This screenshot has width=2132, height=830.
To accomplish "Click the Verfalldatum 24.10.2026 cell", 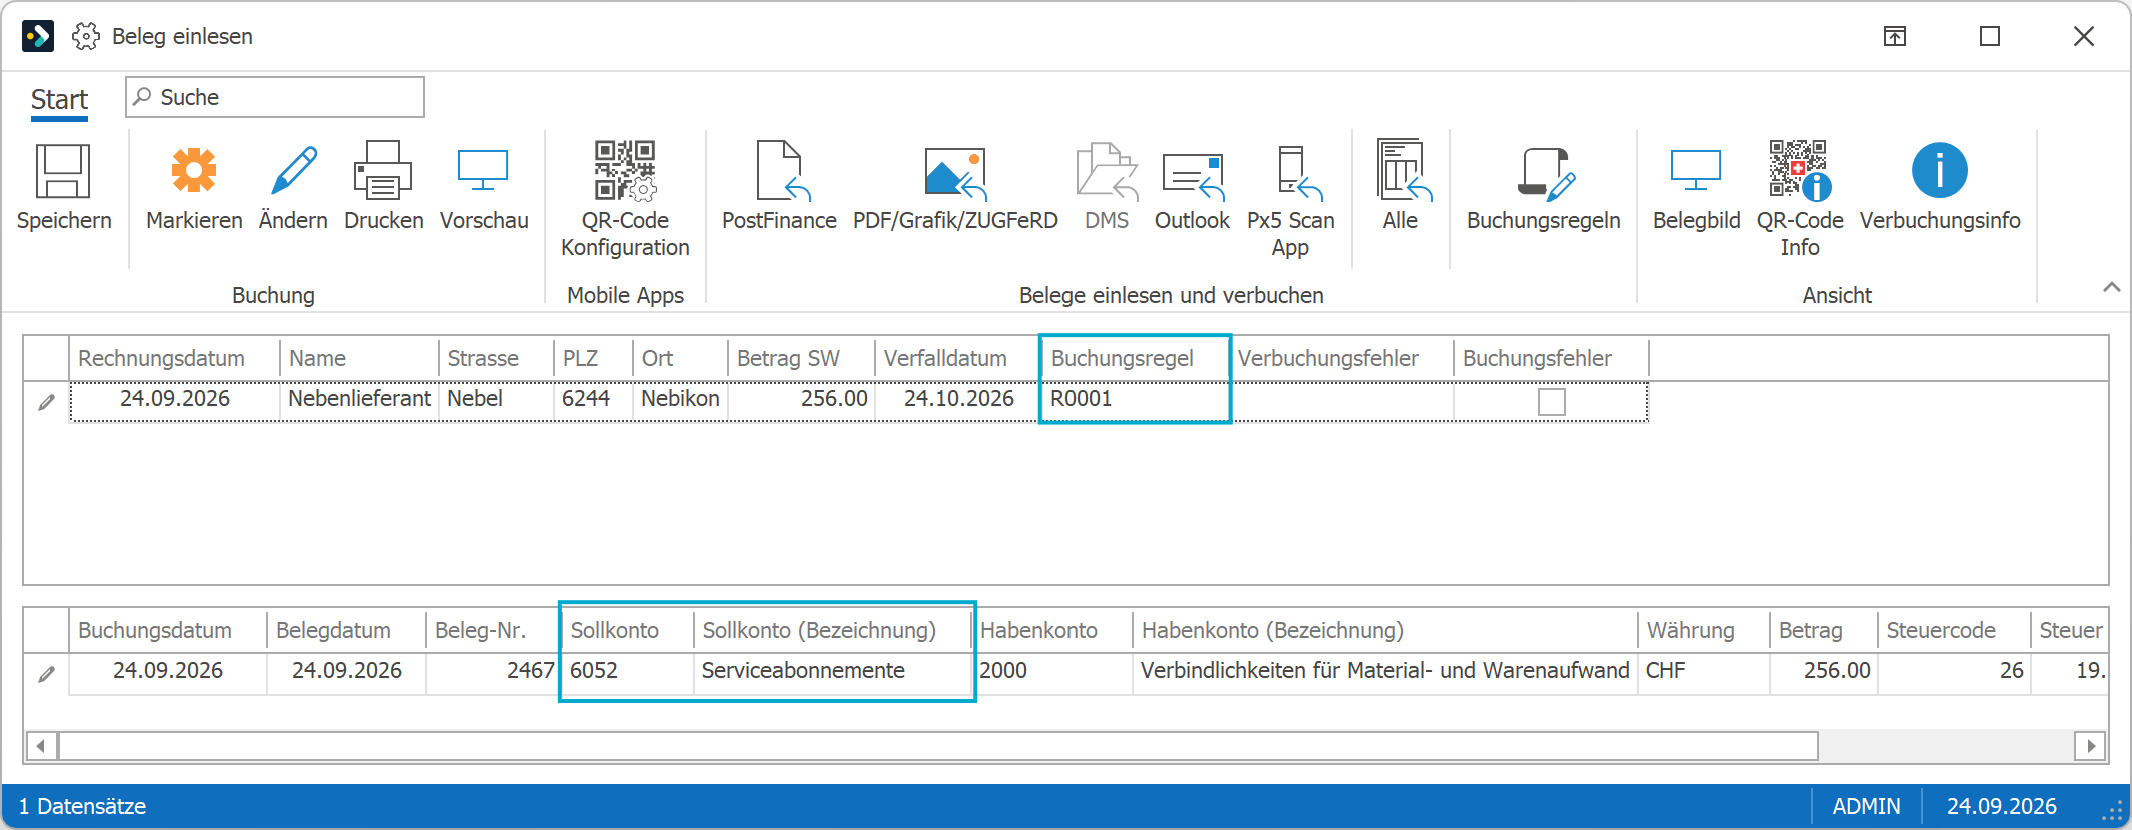I will click(957, 399).
